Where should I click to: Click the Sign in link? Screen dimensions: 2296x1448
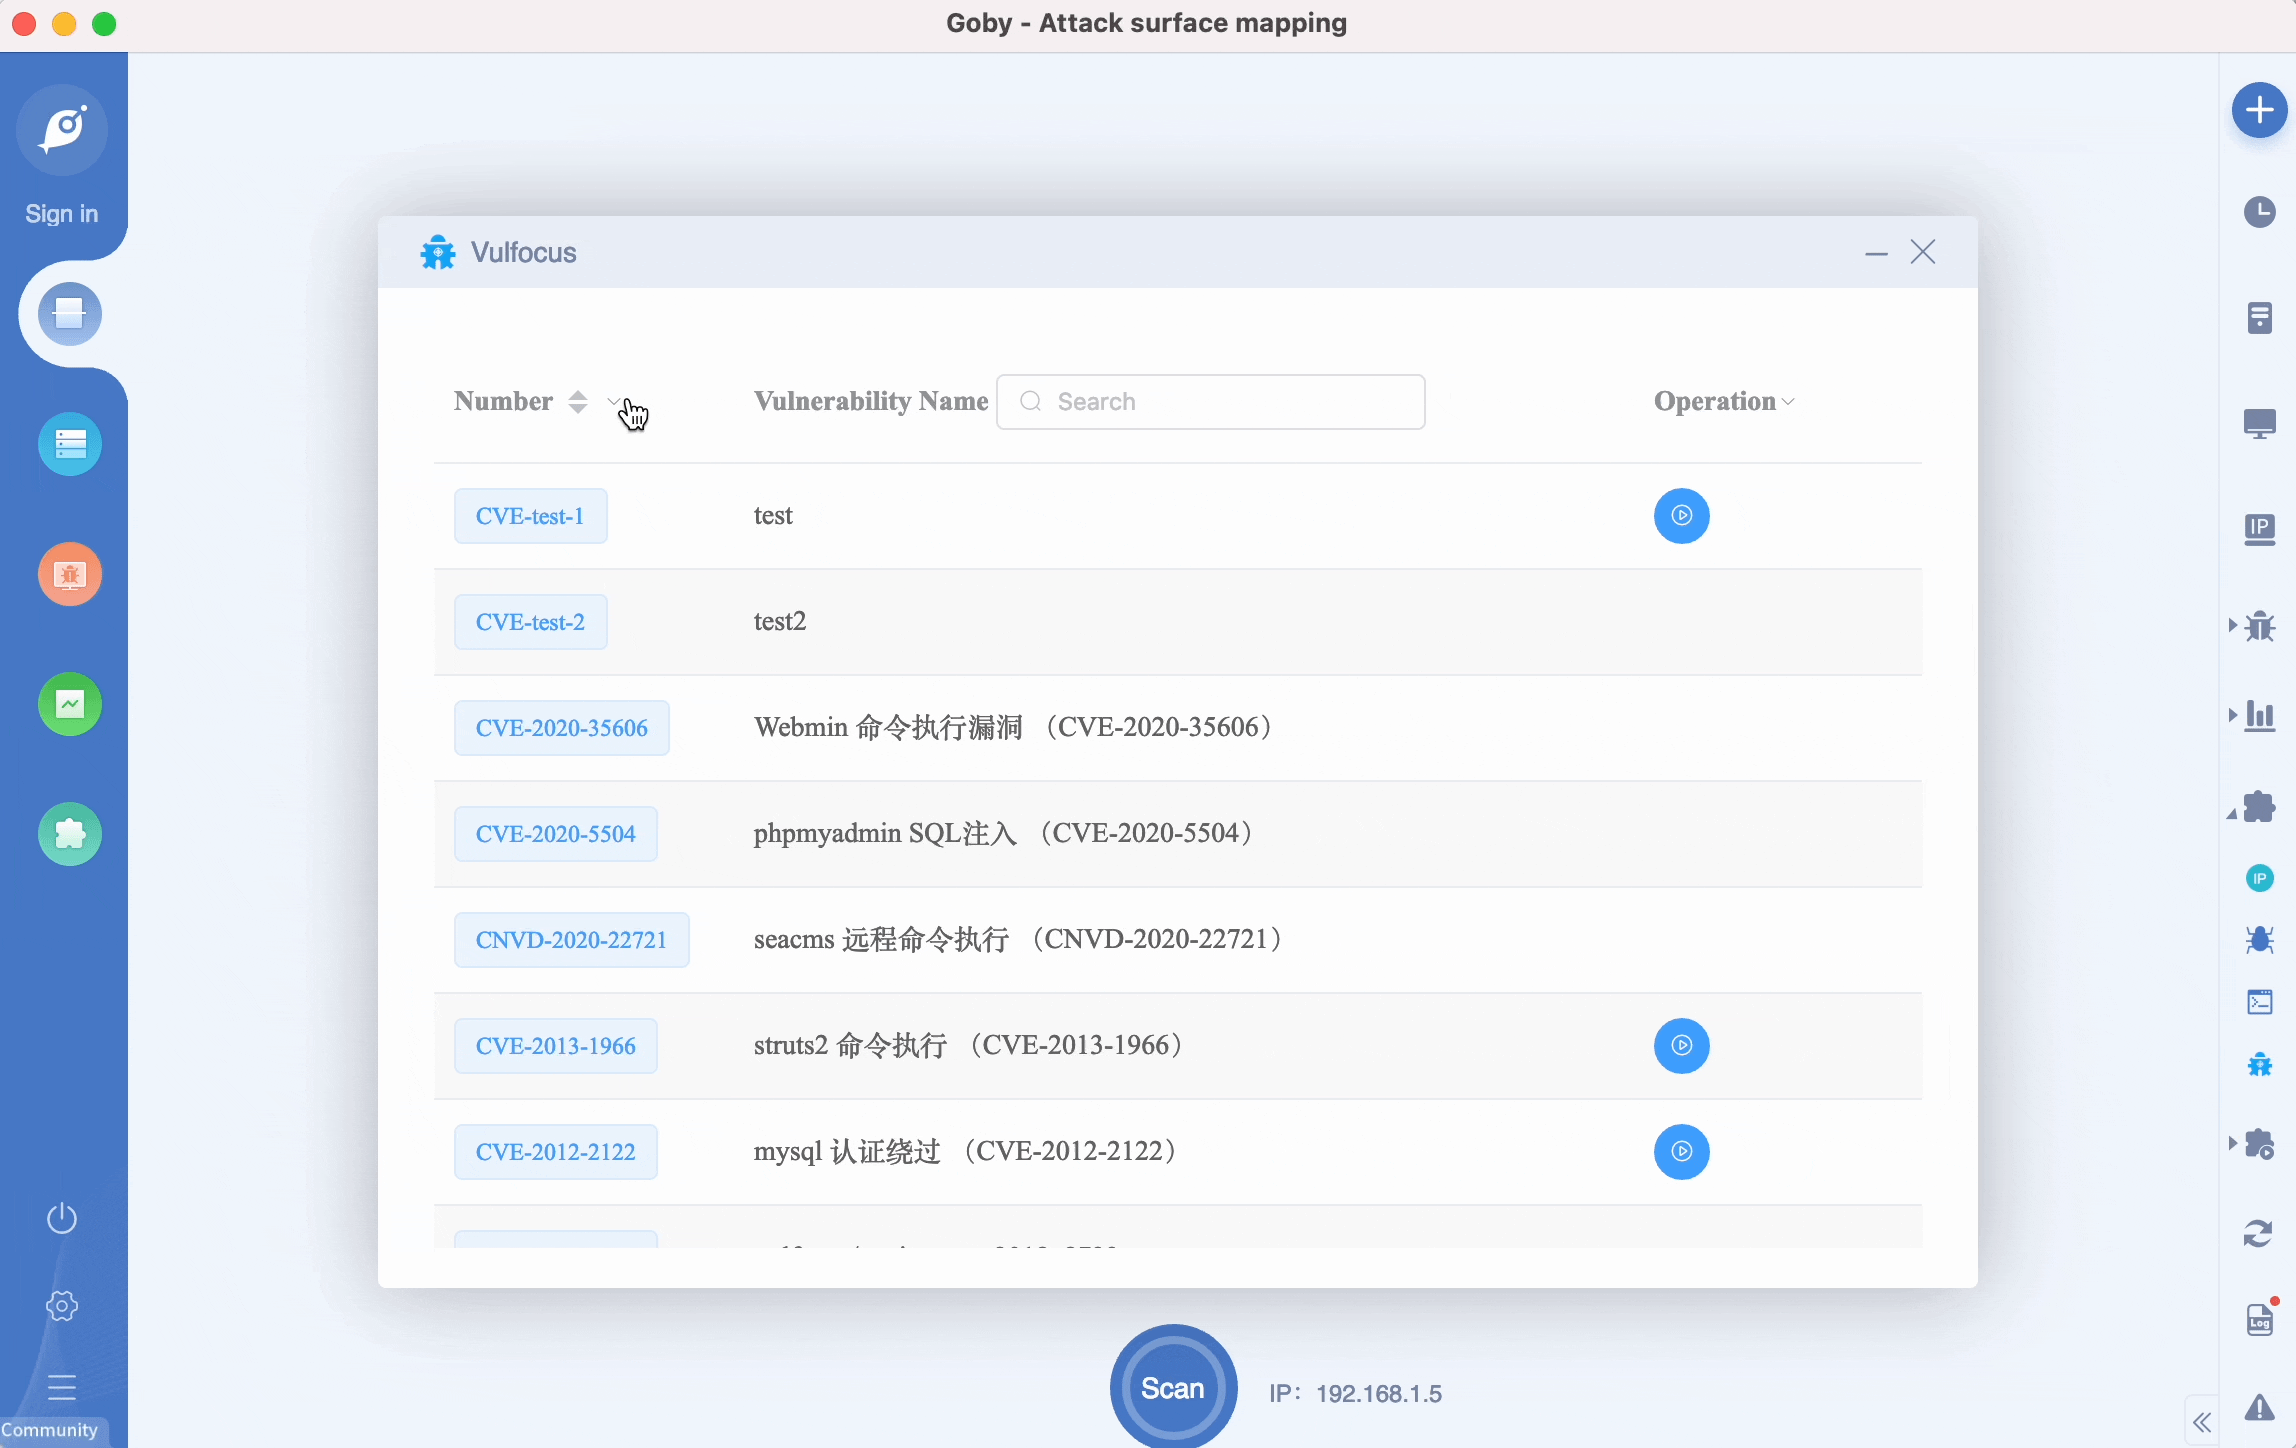(62, 214)
